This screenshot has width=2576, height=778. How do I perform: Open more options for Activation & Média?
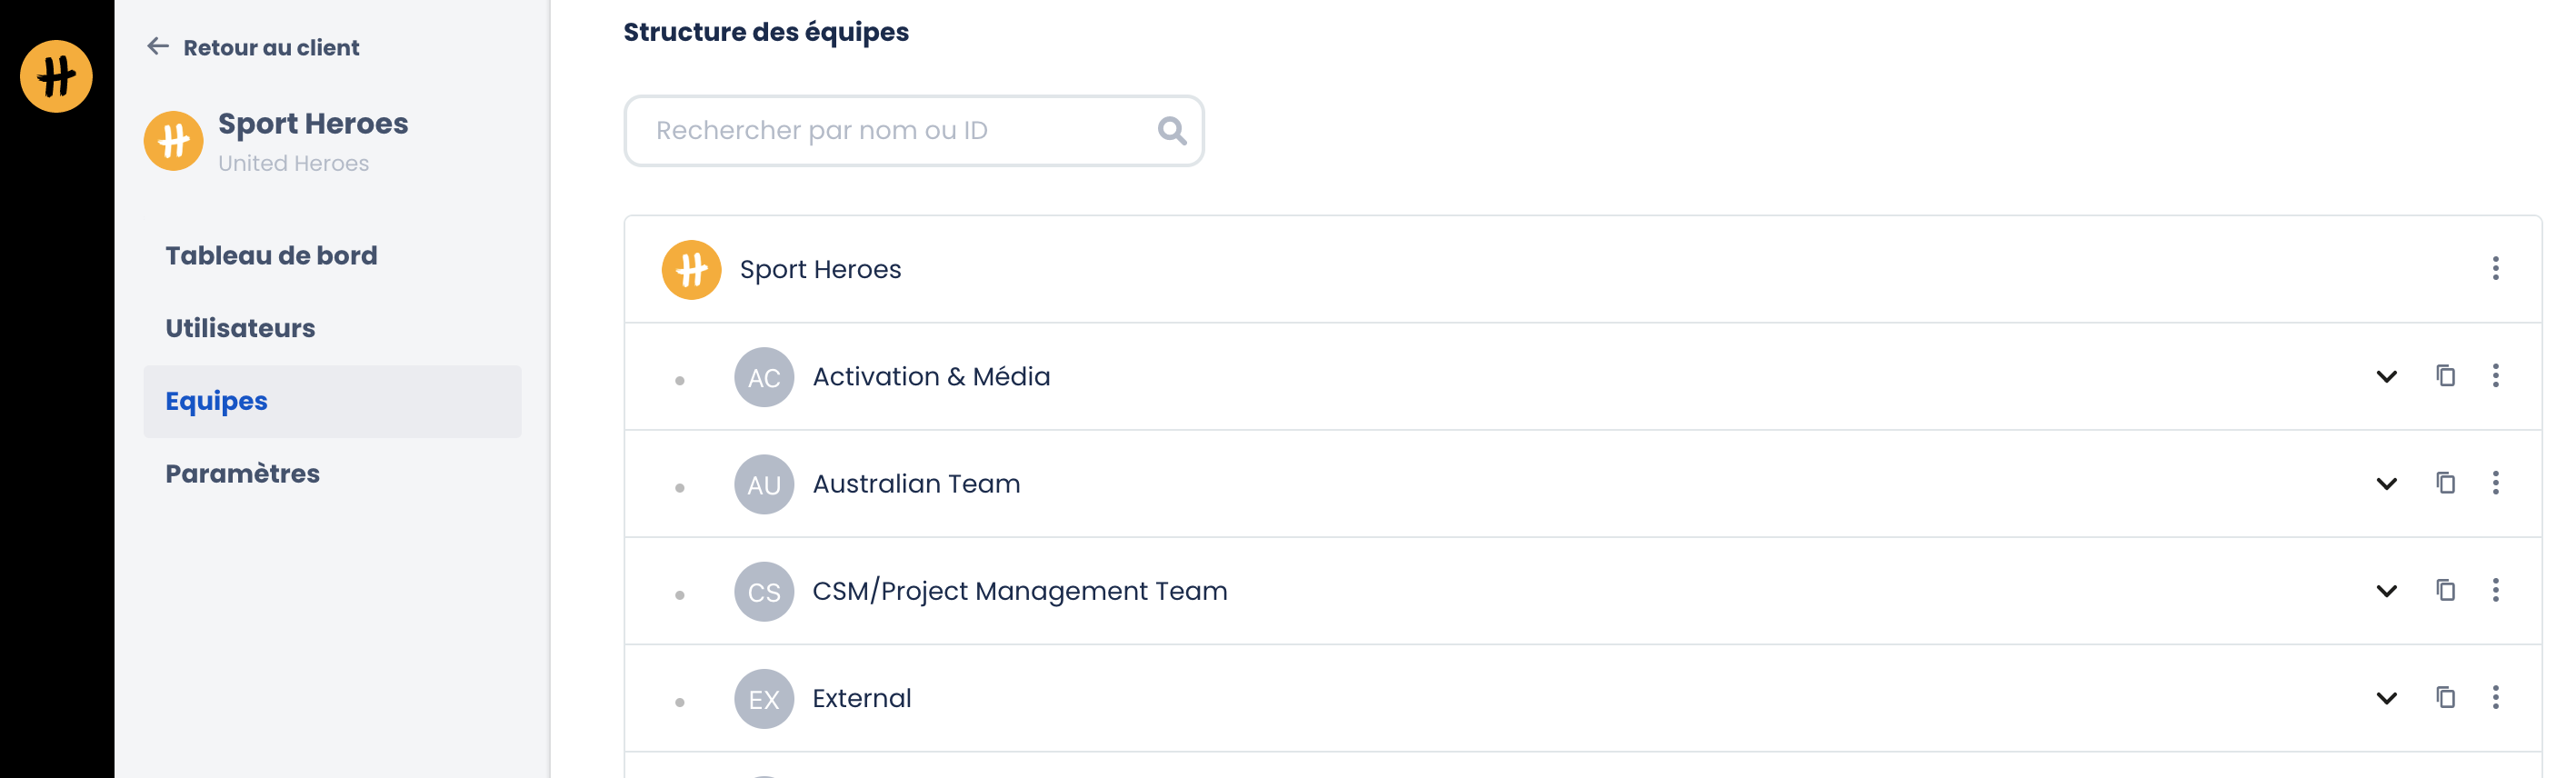(x=2495, y=376)
